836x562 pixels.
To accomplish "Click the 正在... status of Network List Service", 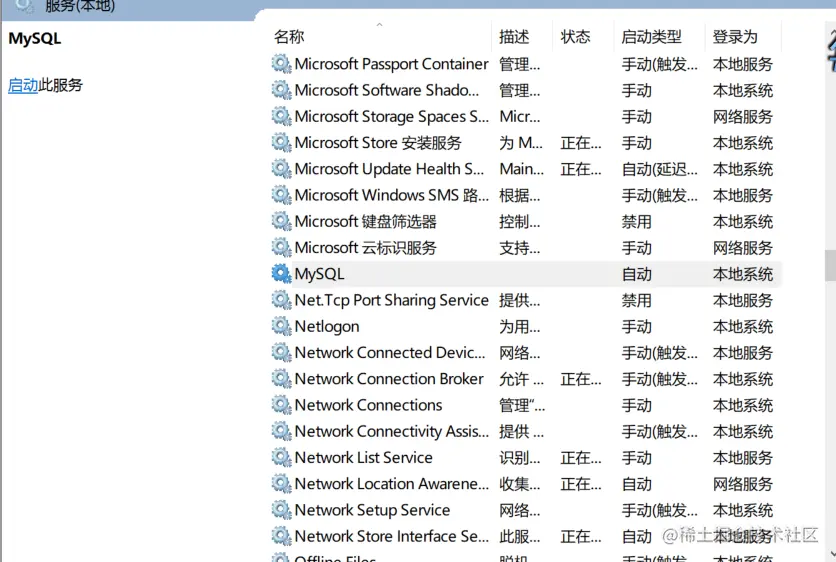I will (x=581, y=457).
